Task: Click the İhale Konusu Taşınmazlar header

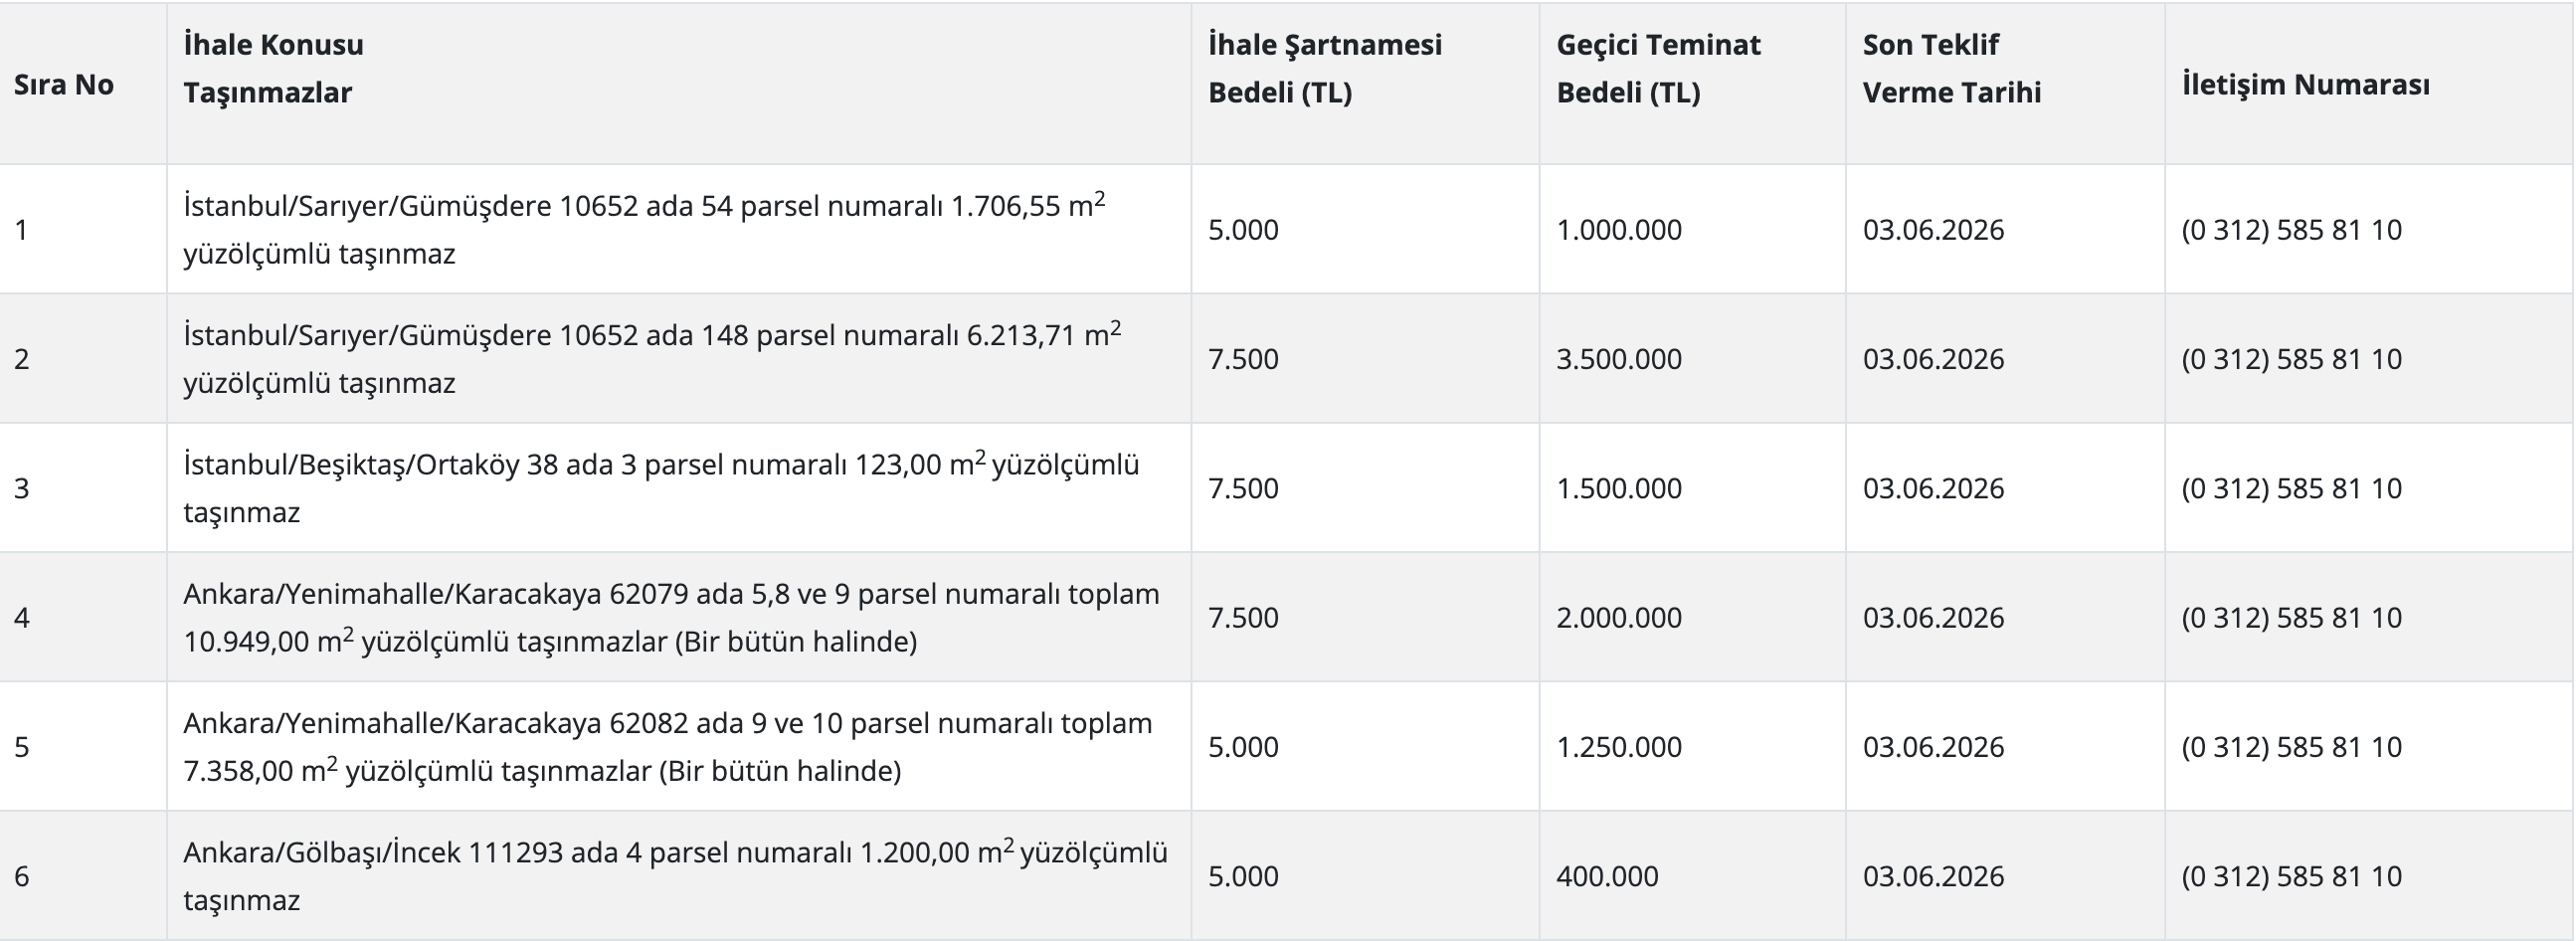Action: [273, 68]
